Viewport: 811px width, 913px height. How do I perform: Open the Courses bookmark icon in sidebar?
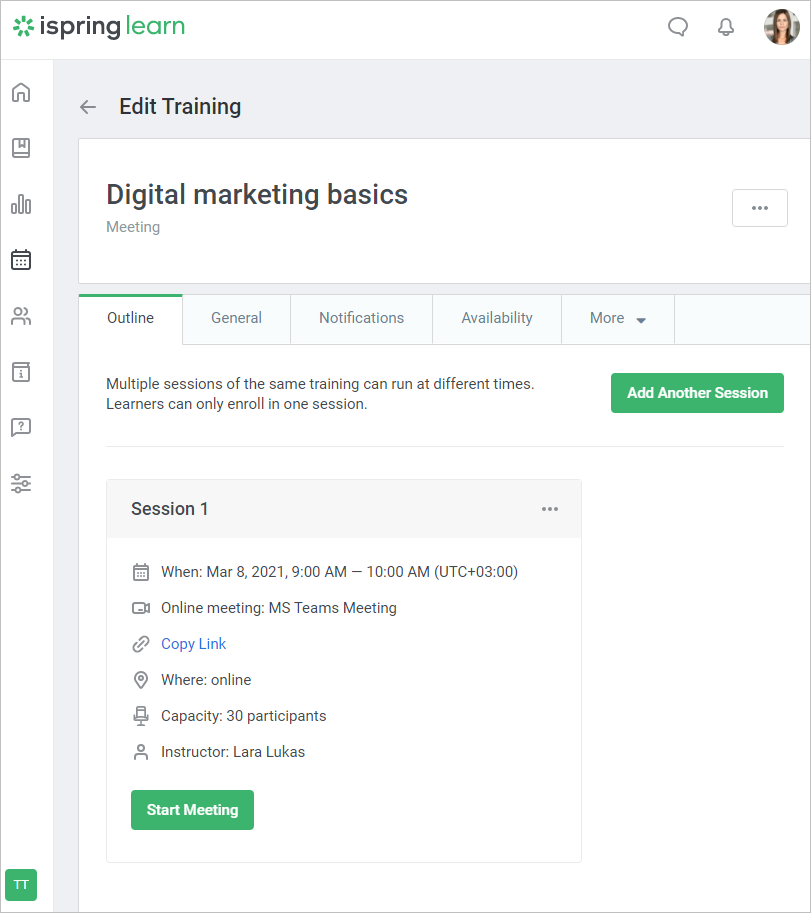[x=21, y=148]
